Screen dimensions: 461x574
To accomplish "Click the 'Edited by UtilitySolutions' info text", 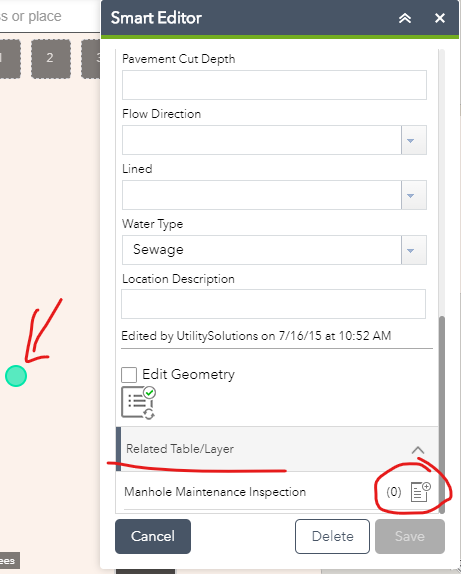I will click(x=256, y=336).
